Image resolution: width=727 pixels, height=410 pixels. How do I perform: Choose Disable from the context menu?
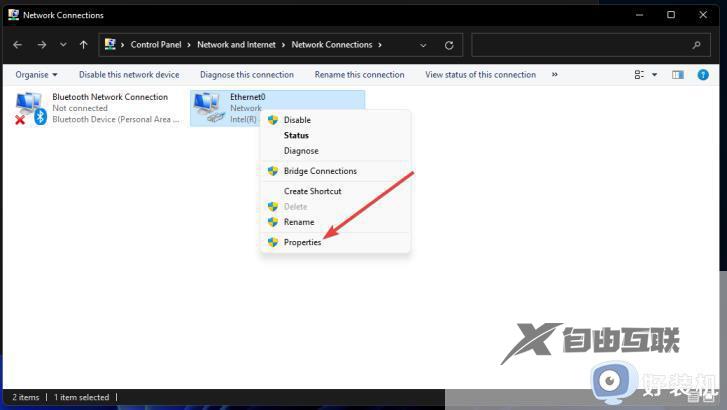pyautogui.click(x=336, y=120)
